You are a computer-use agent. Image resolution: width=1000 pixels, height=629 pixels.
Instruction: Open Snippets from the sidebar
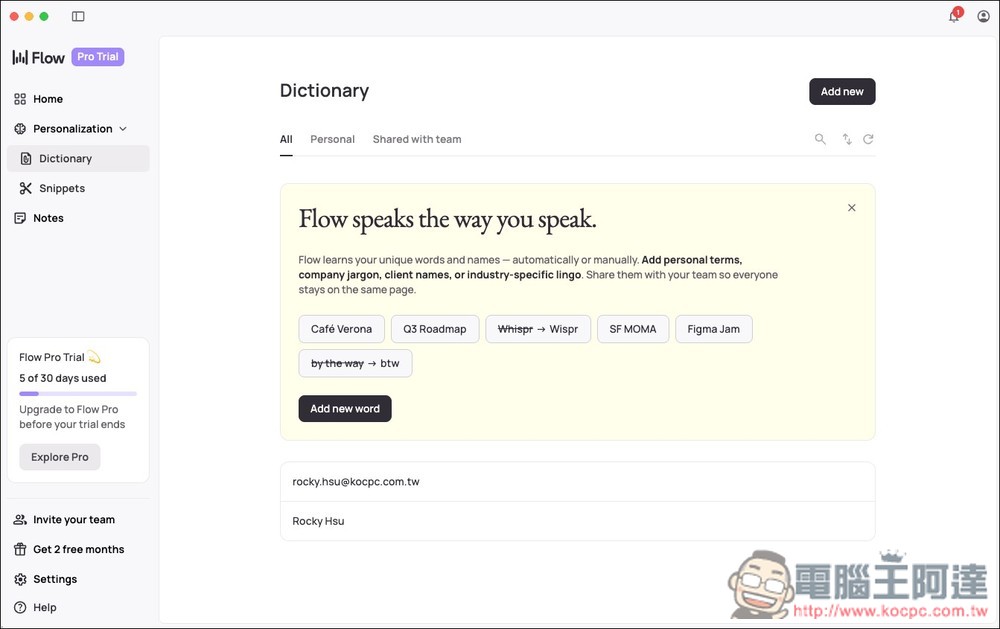pyautogui.click(x=62, y=188)
